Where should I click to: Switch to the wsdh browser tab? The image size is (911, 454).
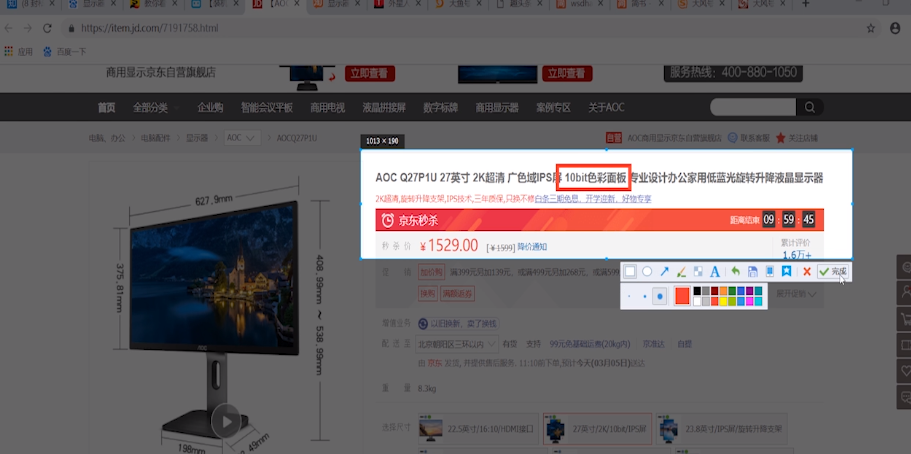578,5
